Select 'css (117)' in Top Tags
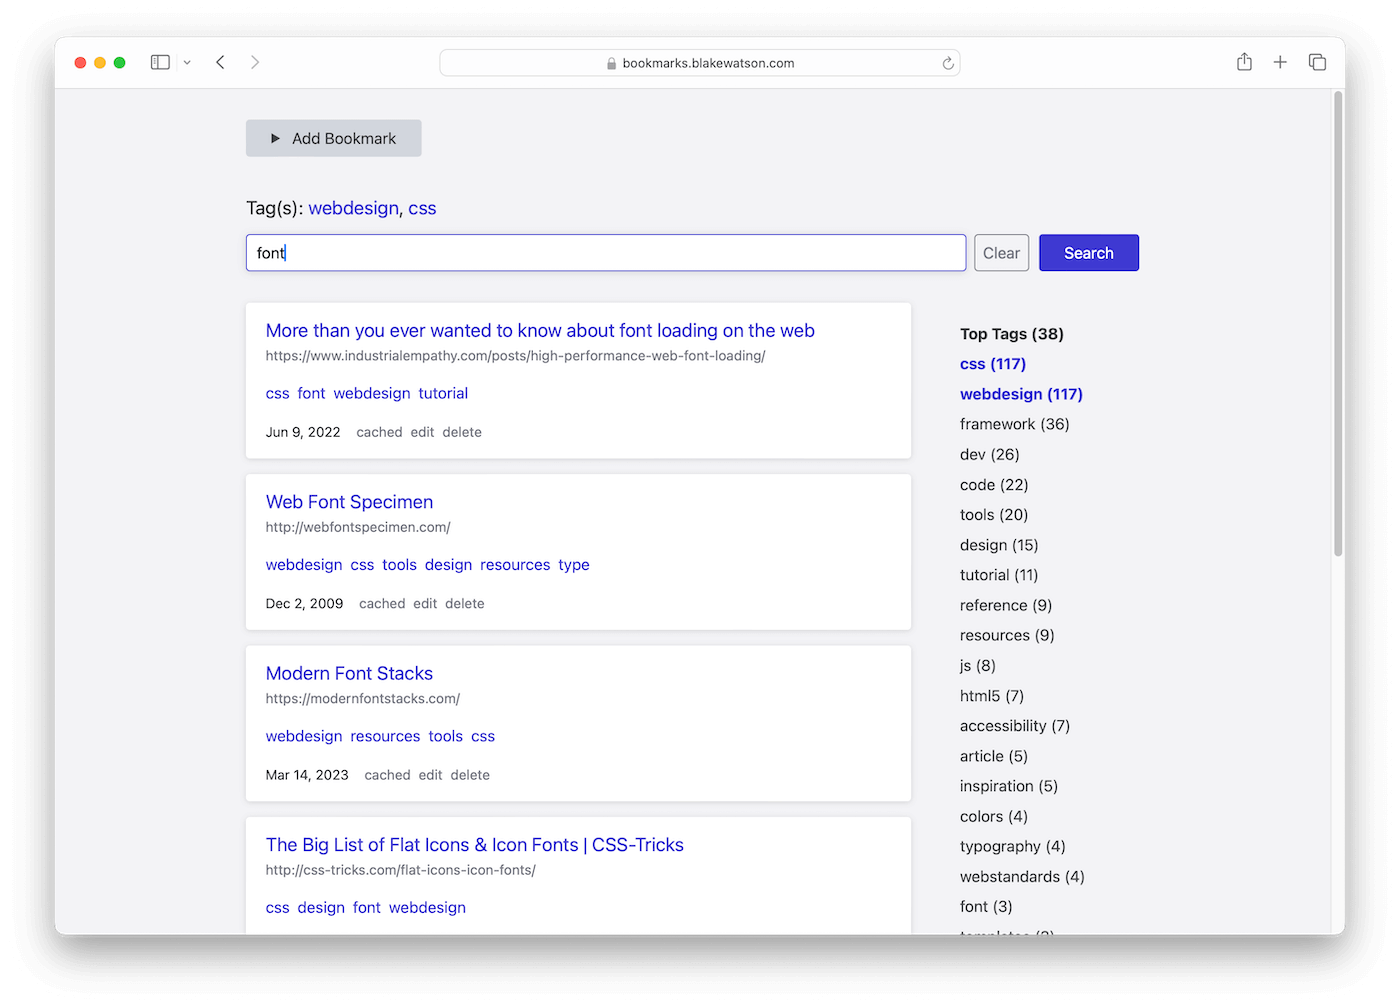1400x1007 pixels. coord(993,364)
